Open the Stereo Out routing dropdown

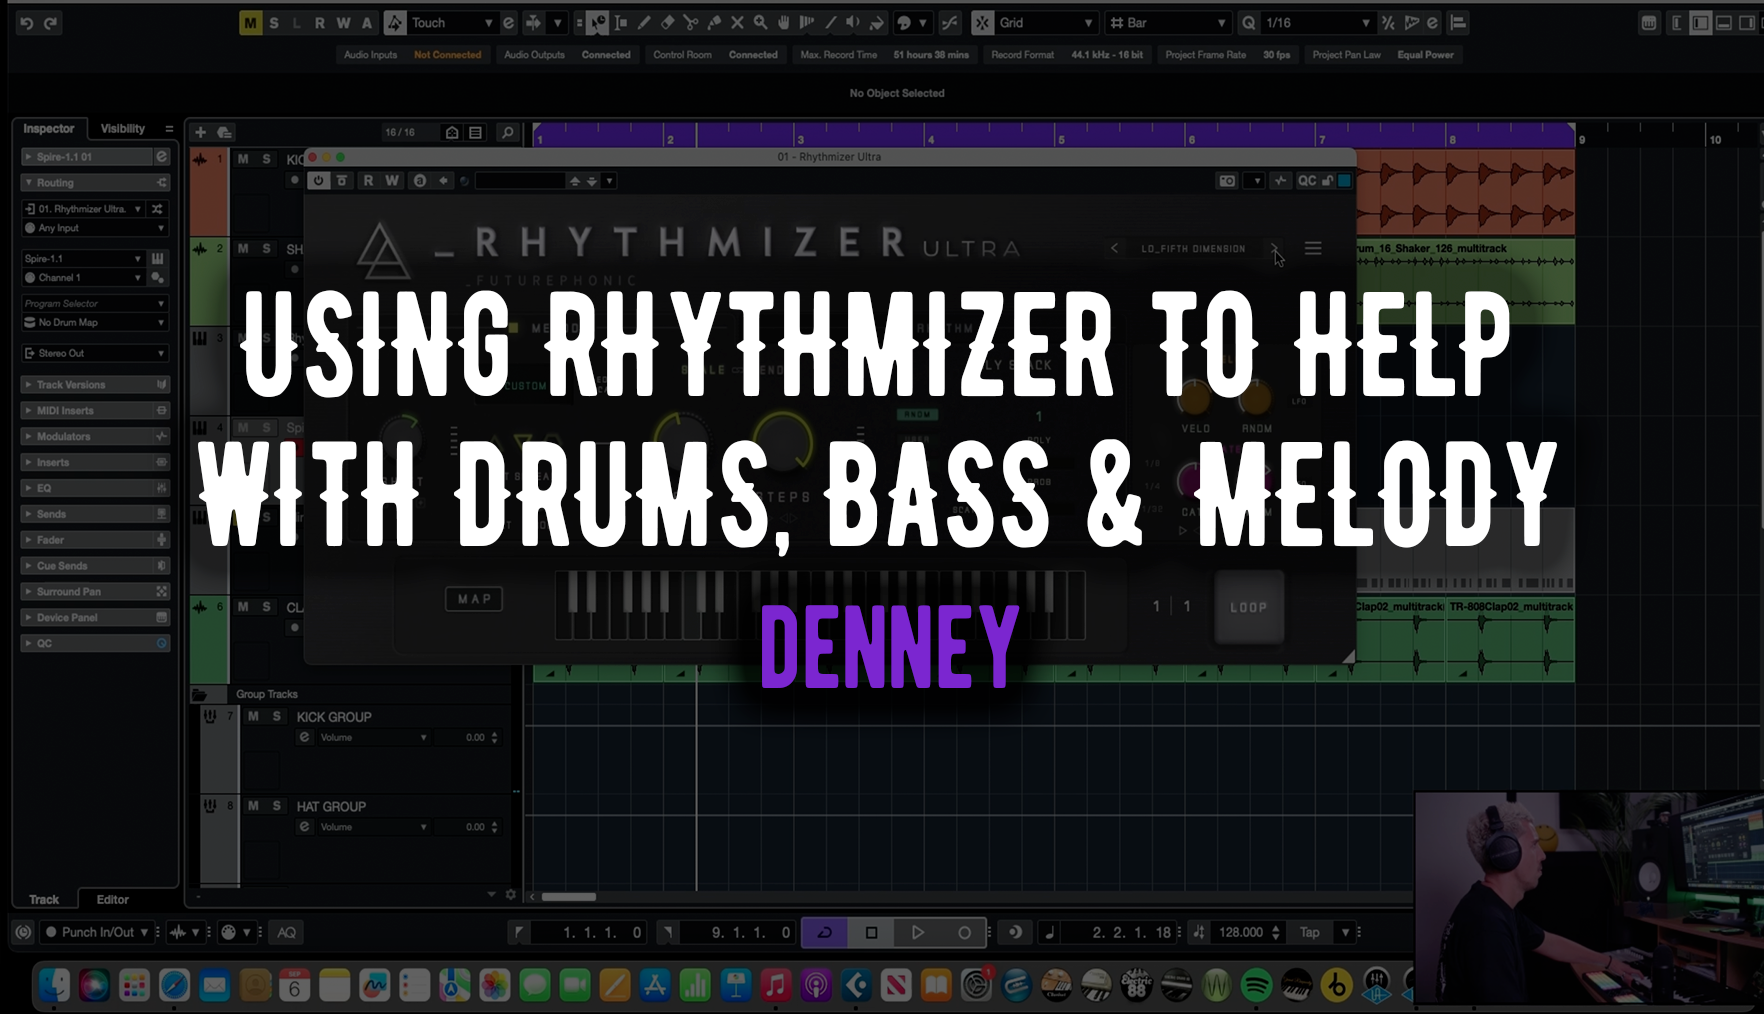point(95,353)
